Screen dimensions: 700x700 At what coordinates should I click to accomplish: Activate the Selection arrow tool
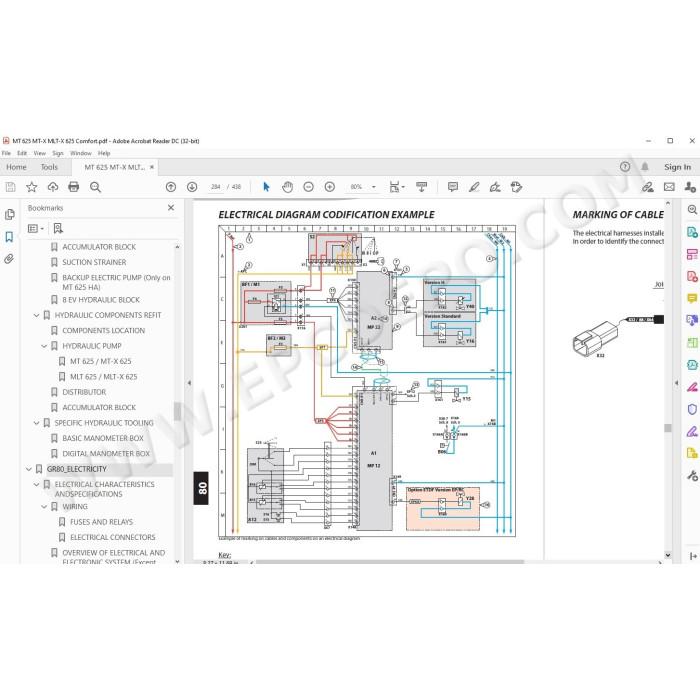point(267,187)
